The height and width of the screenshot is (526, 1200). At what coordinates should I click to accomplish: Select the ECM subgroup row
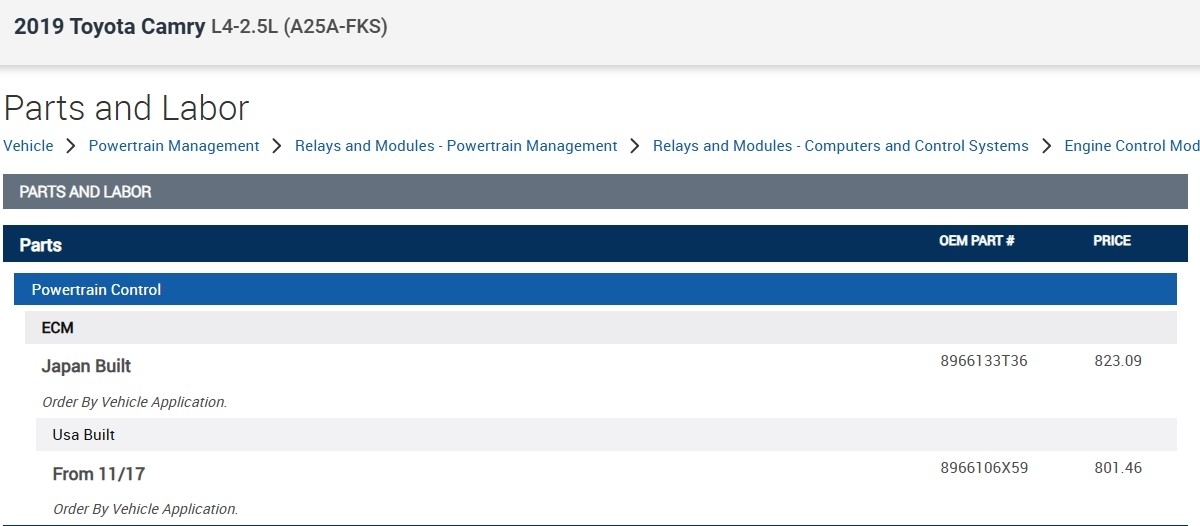tap(601, 327)
